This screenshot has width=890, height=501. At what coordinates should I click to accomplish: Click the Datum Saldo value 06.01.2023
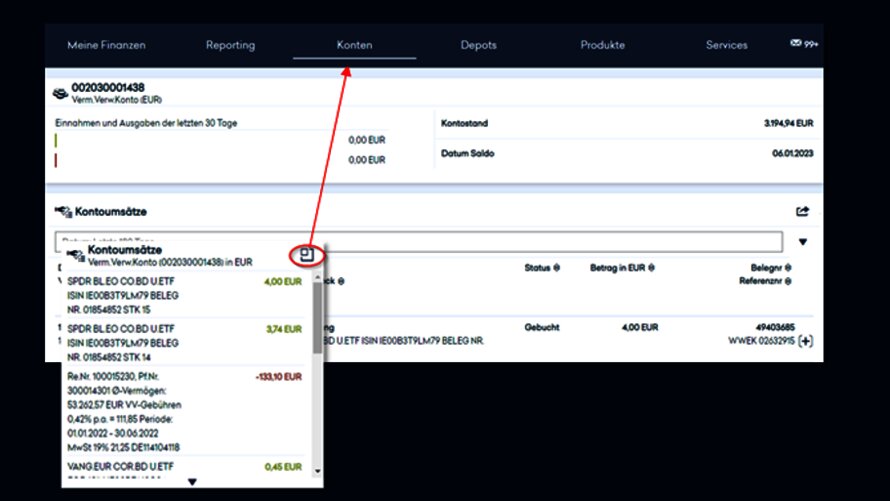coord(792,153)
